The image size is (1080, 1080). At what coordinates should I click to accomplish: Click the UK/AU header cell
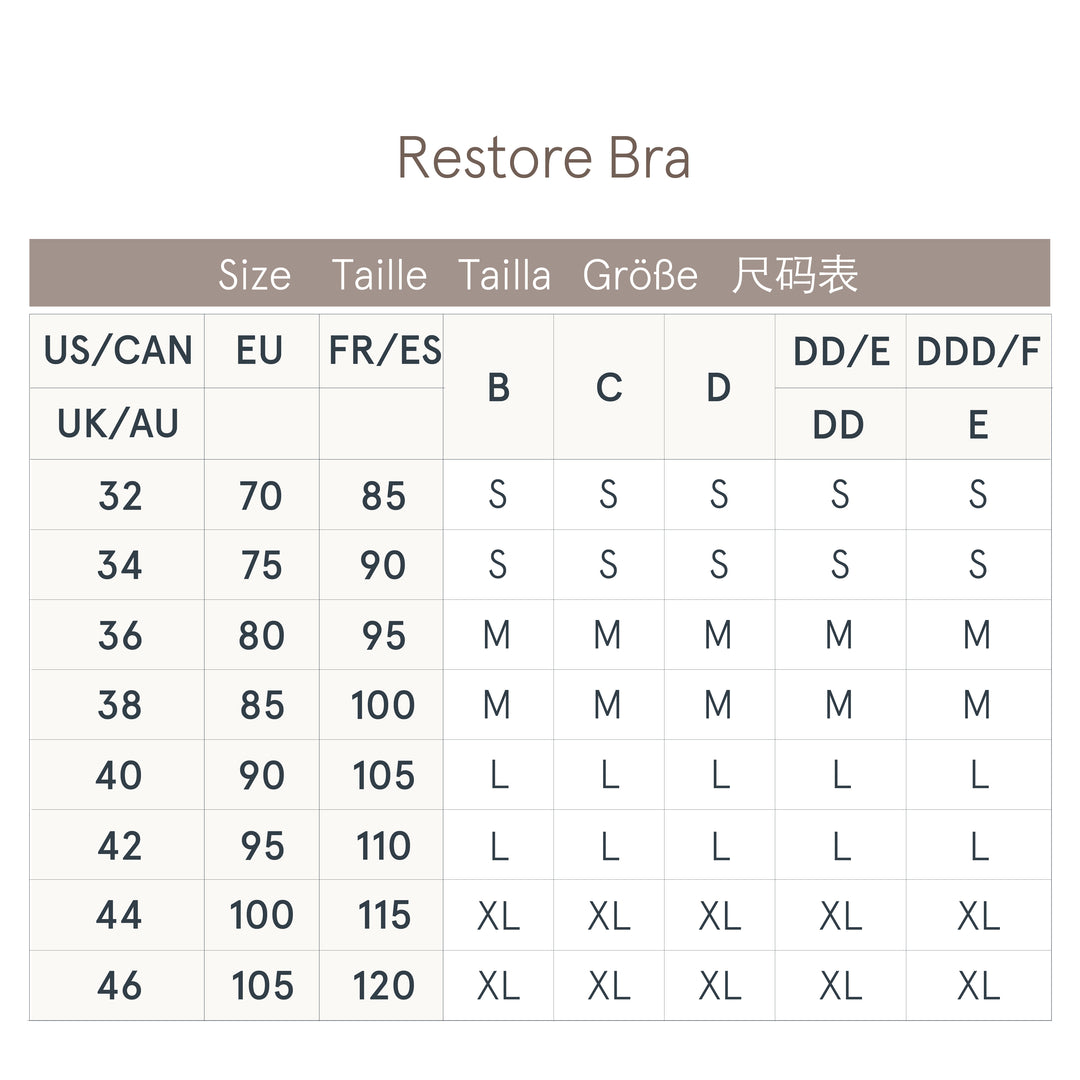tap(118, 424)
